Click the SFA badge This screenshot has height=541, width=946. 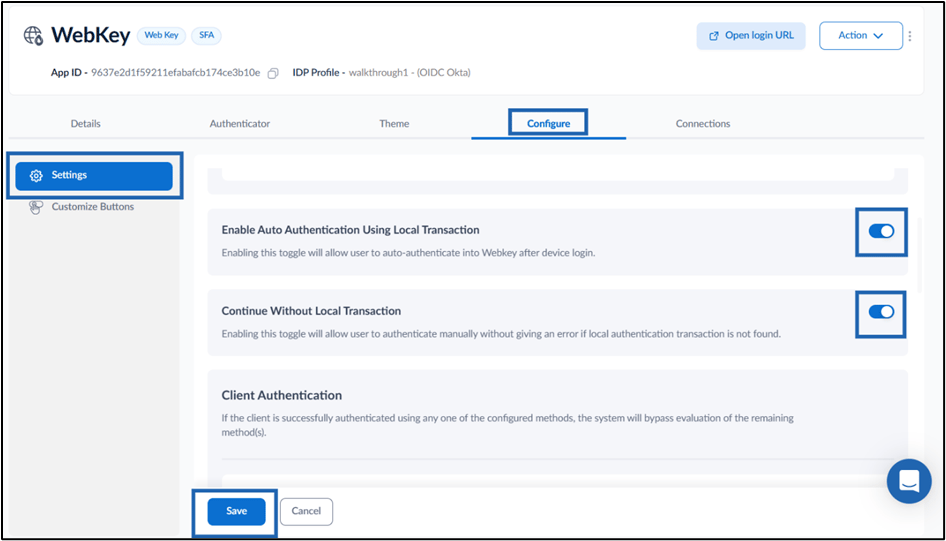coord(206,36)
